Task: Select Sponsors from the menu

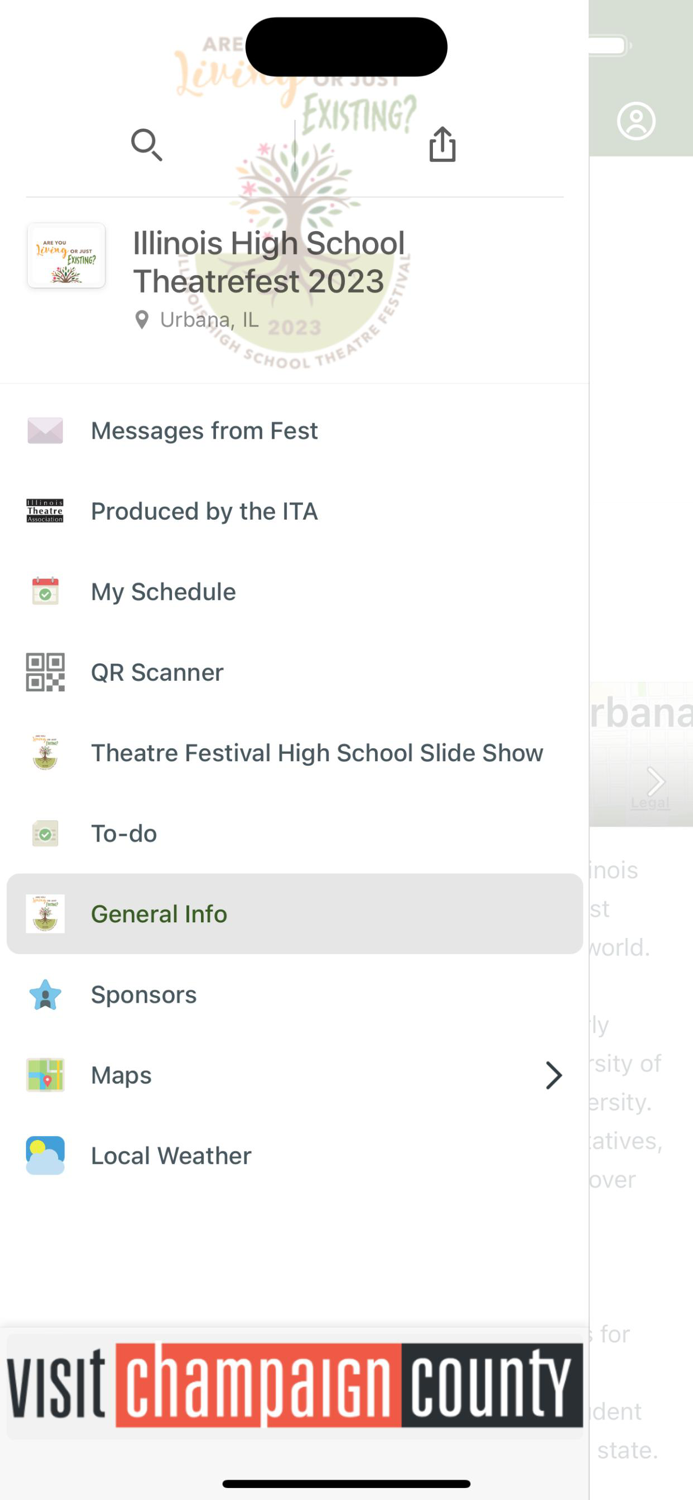Action: 143,994
